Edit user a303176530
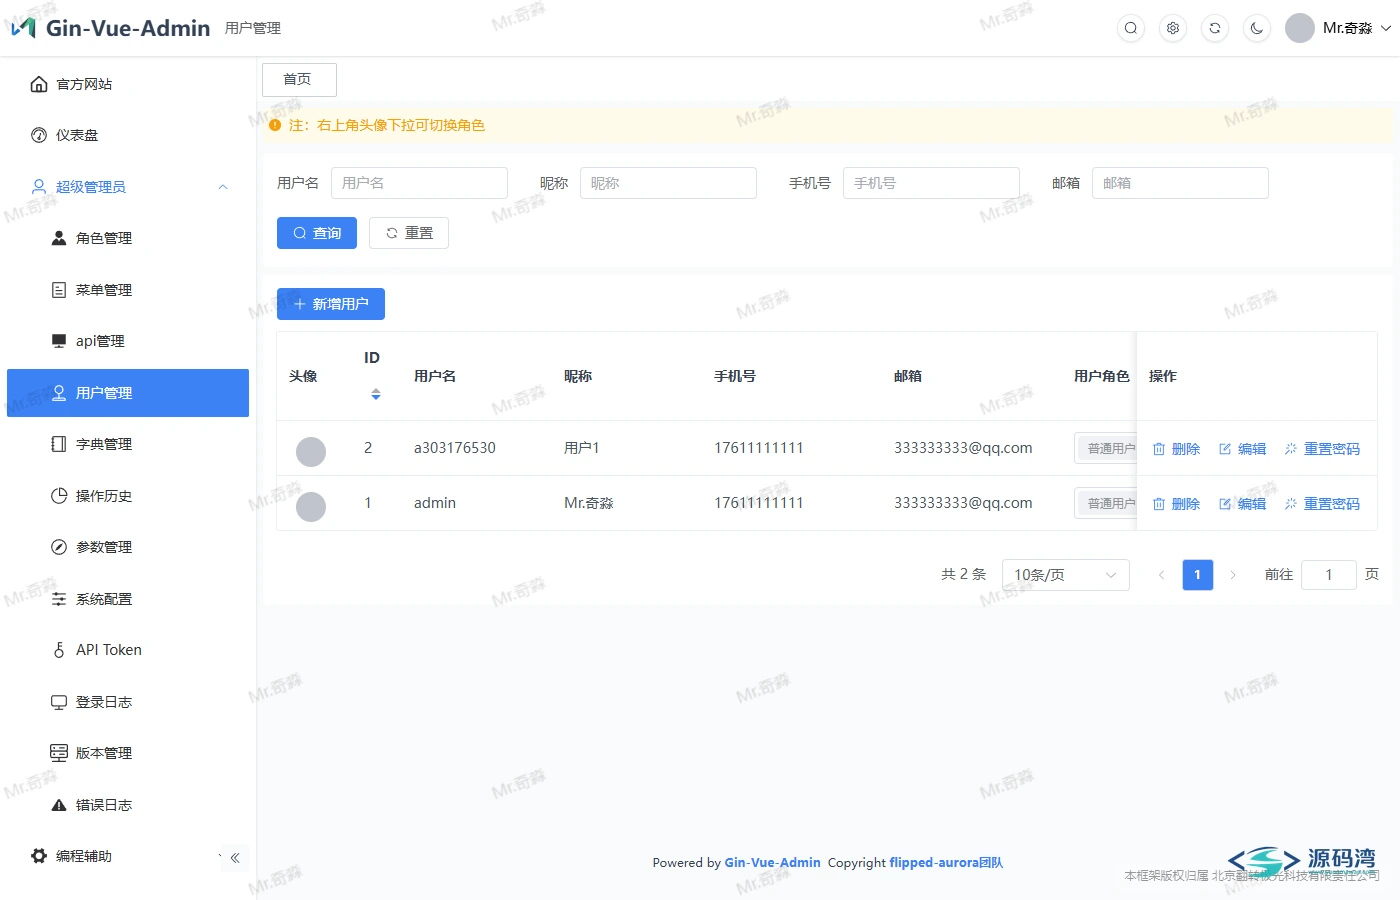Viewport: 1400px width, 900px height. [1243, 449]
